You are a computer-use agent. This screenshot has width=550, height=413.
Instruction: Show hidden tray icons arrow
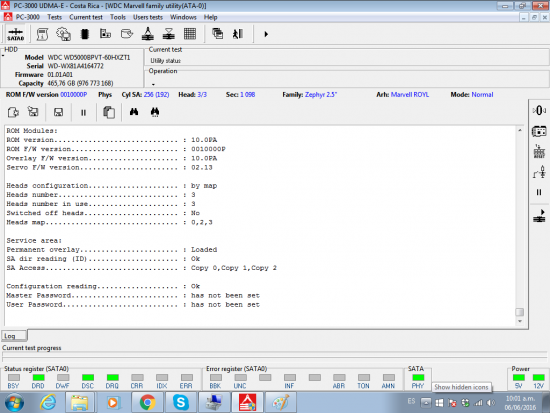pos(426,403)
